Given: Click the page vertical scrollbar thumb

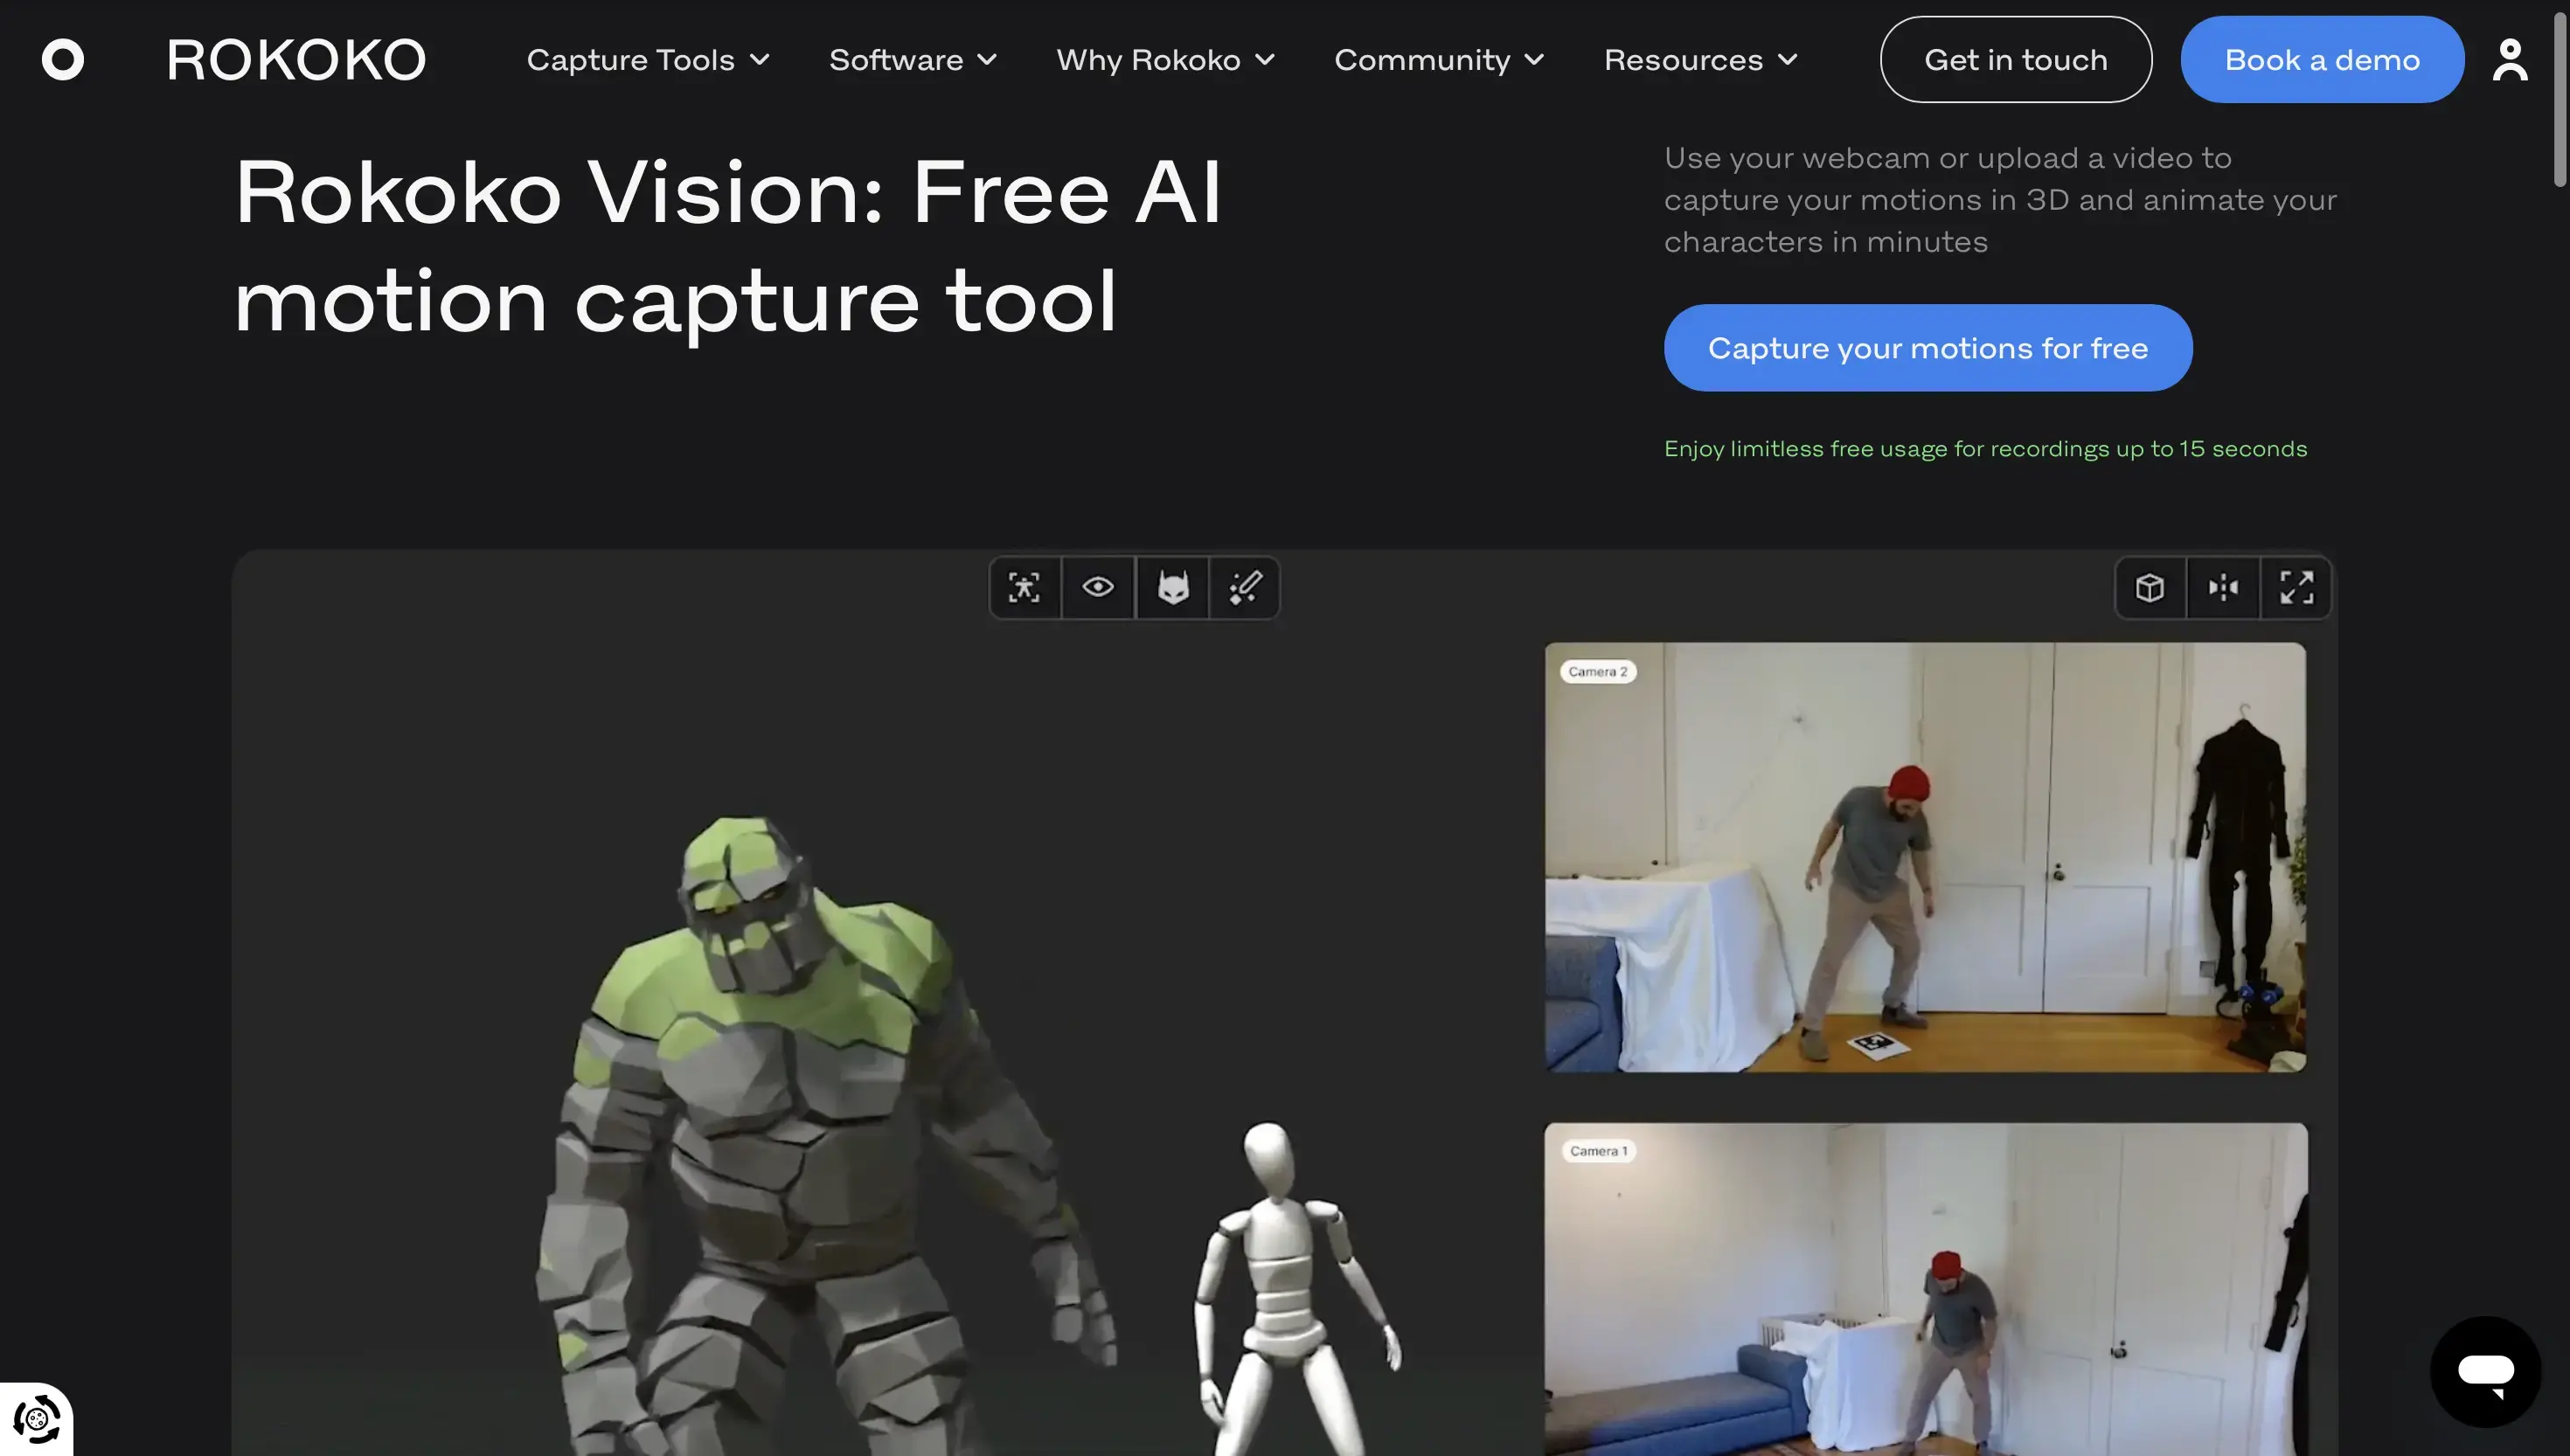Looking at the screenshot, I should pyautogui.click(x=2560, y=100).
